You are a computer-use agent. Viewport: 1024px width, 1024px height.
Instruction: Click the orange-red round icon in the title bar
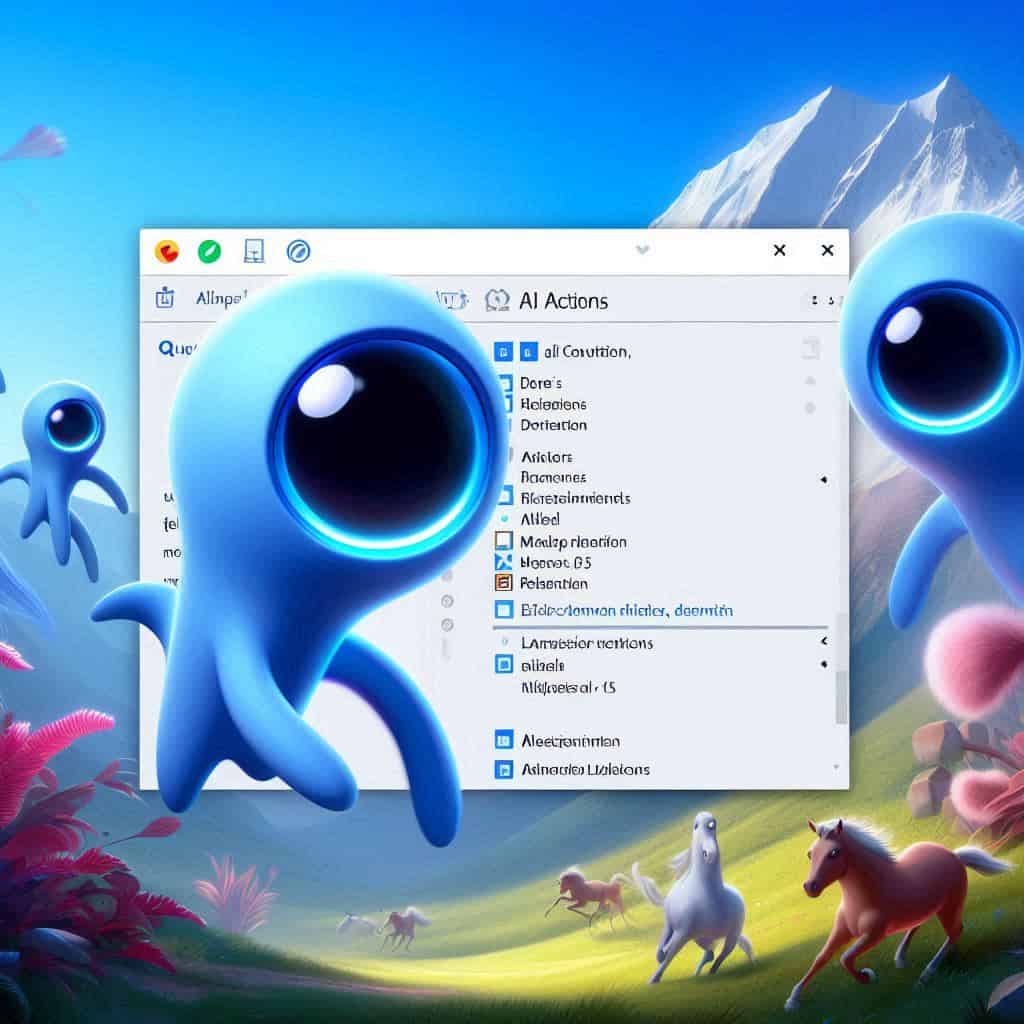click(167, 251)
